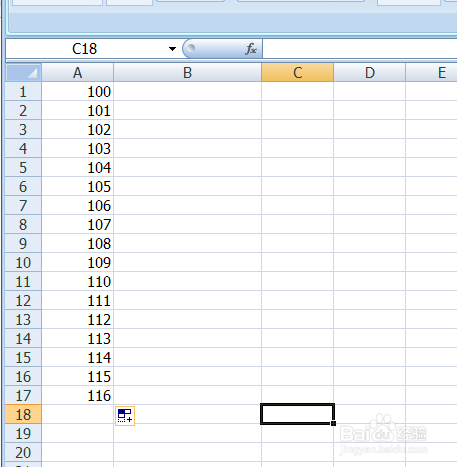
Task: Click the active cell C18
Action: [x=297, y=414]
